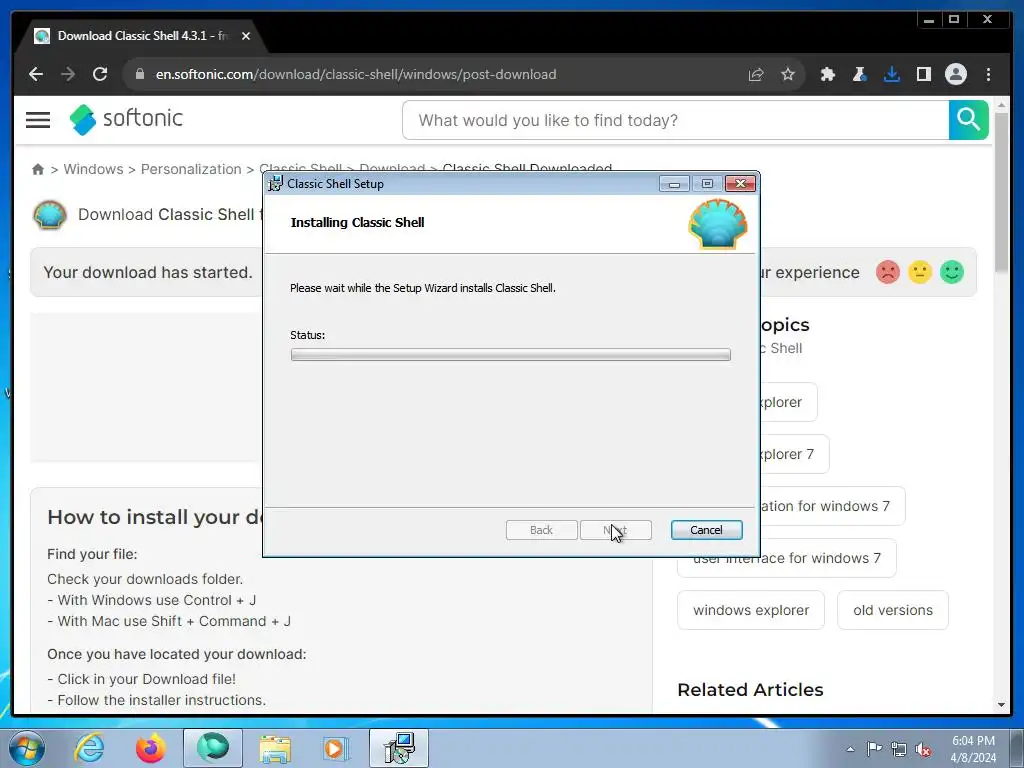Screen dimensions: 1024x768
Task: Open the Chrome three-dot menu
Action: tap(988, 74)
